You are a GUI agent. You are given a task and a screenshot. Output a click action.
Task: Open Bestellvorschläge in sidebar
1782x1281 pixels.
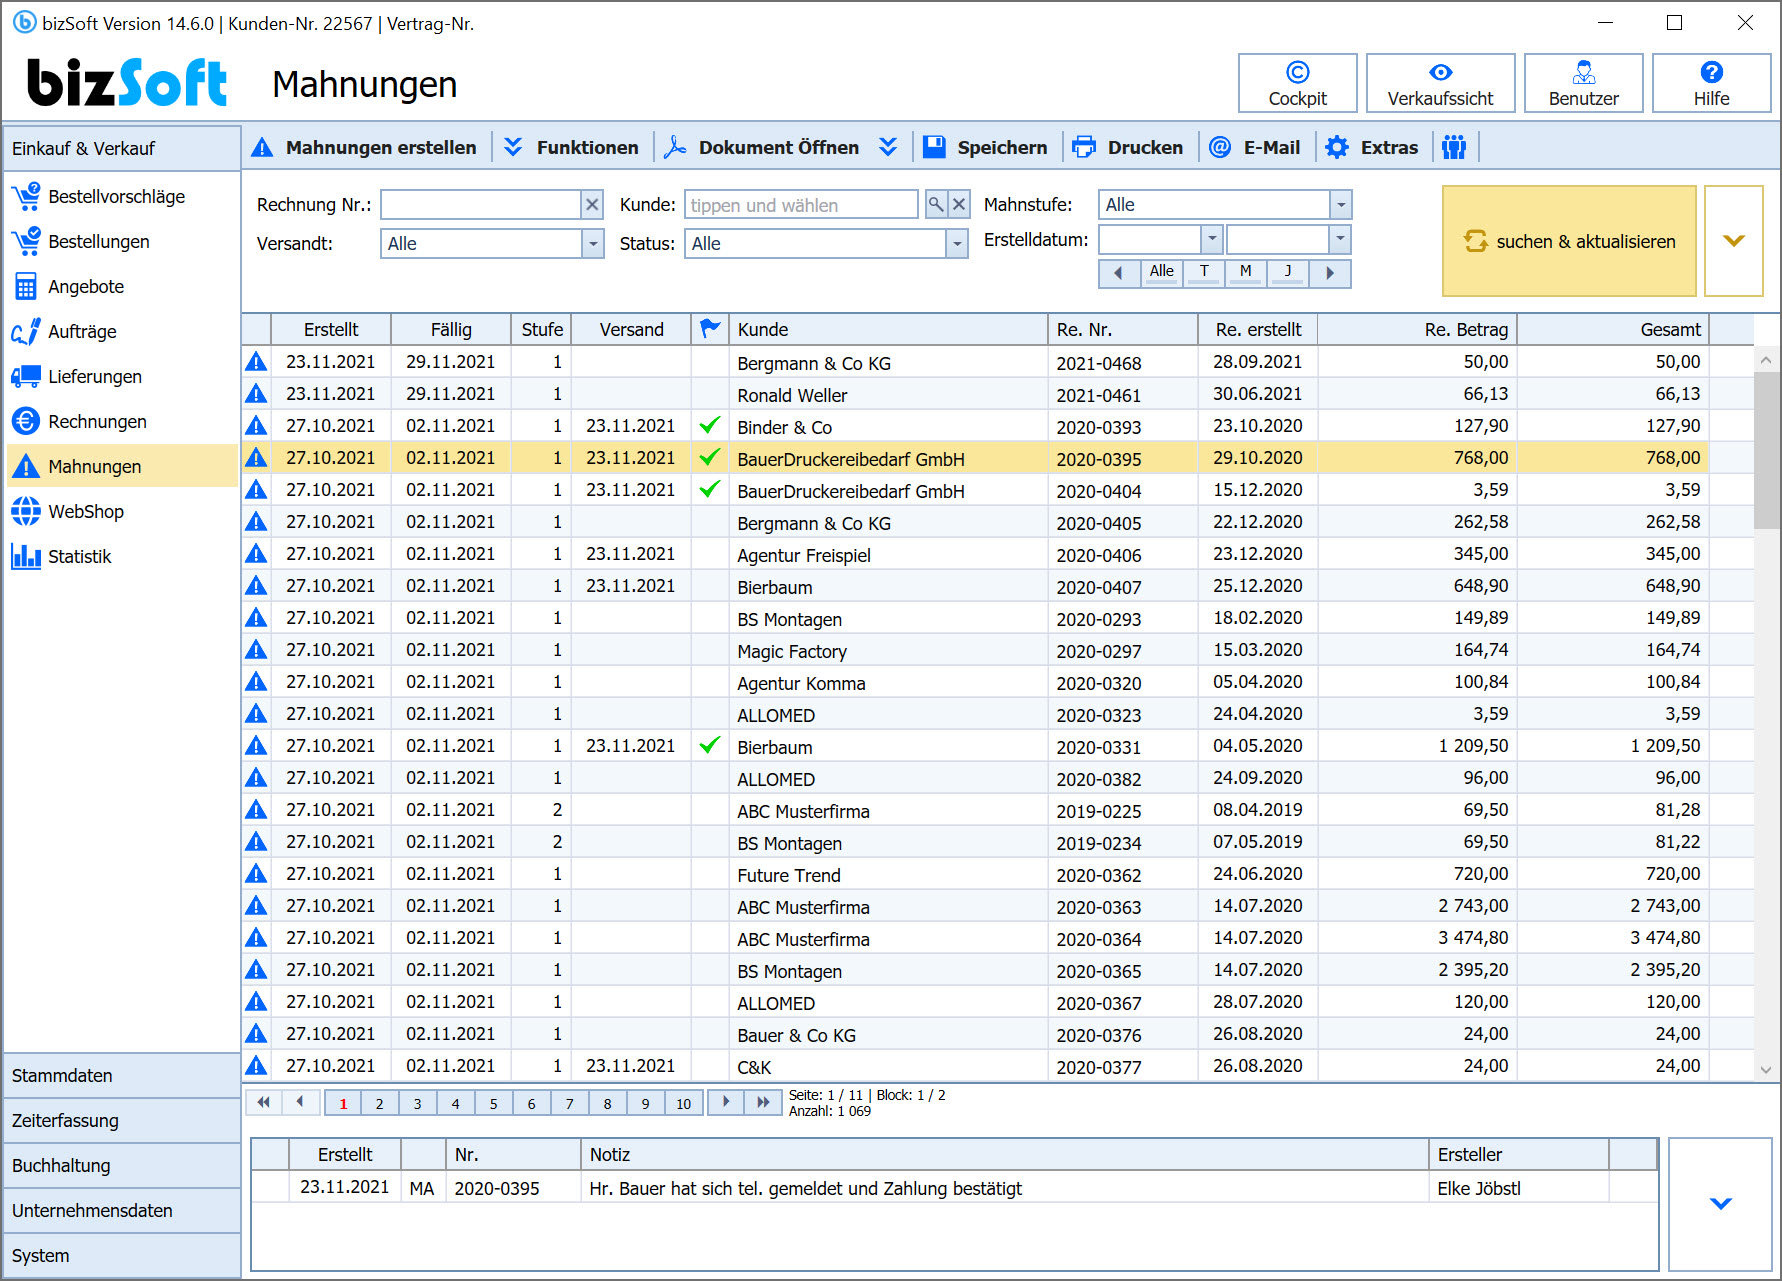point(120,196)
